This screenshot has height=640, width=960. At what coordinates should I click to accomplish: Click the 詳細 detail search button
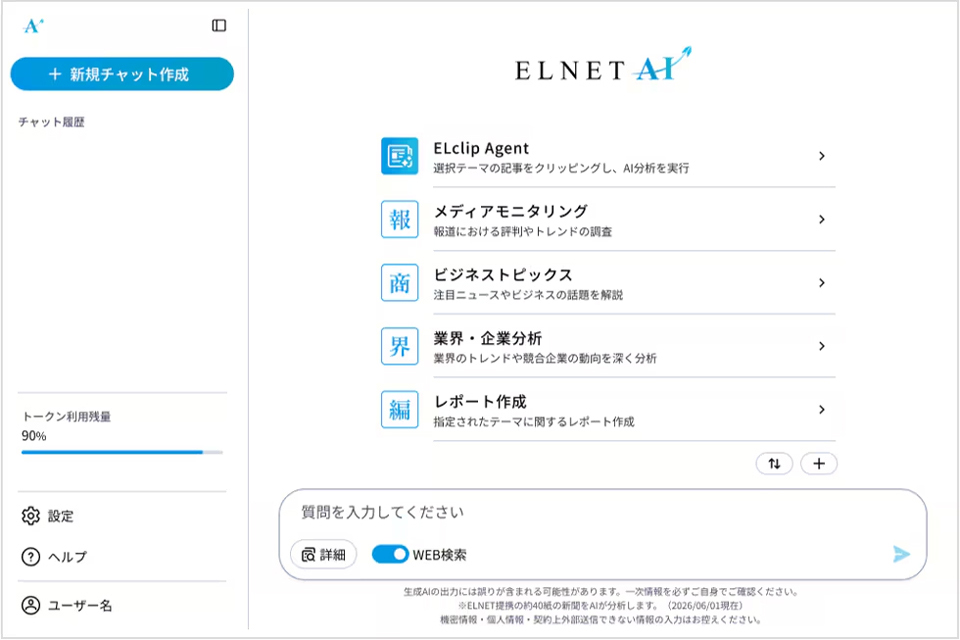(x=323, y=554)
